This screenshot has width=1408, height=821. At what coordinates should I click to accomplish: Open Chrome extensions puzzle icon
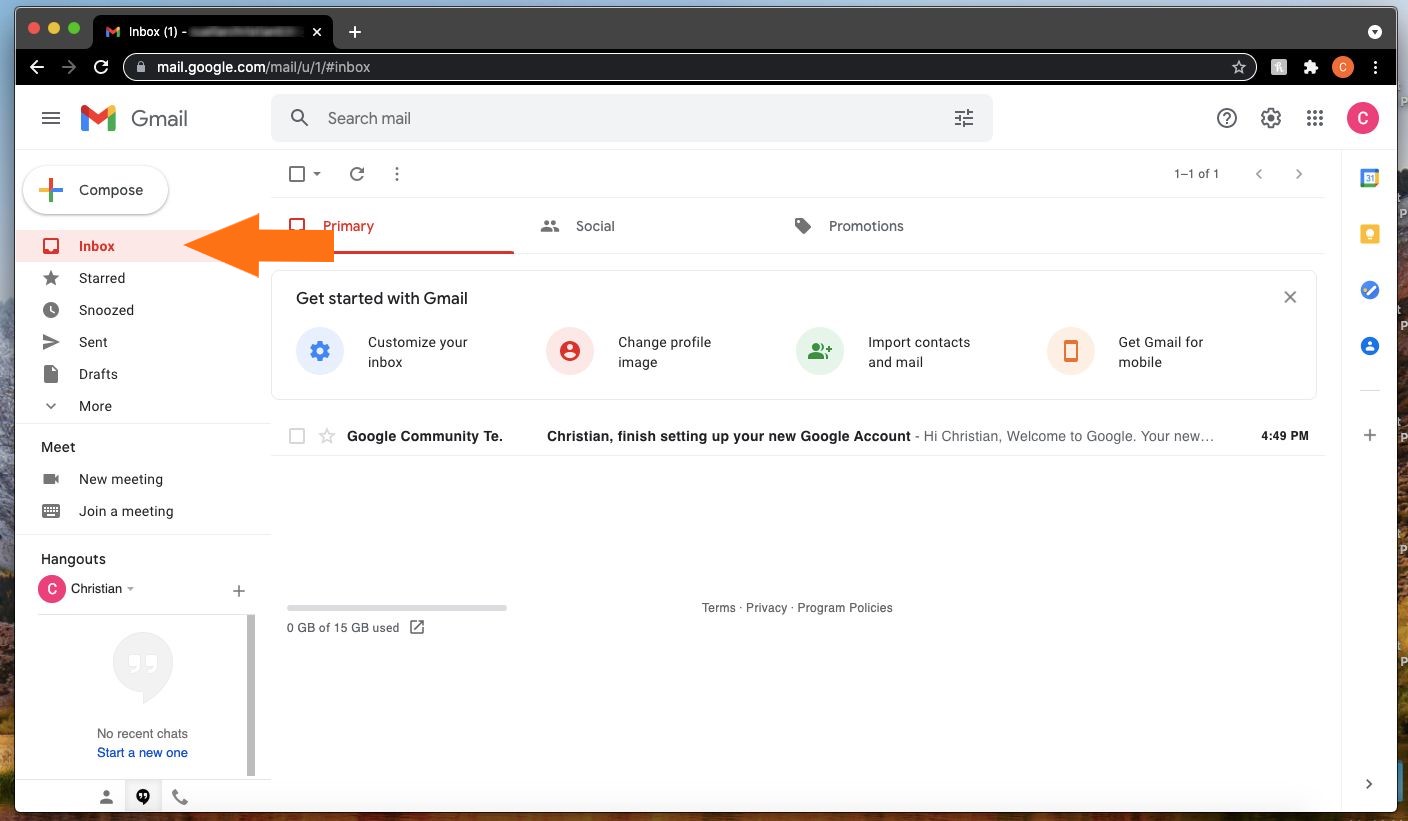[x=1311, y=67]
